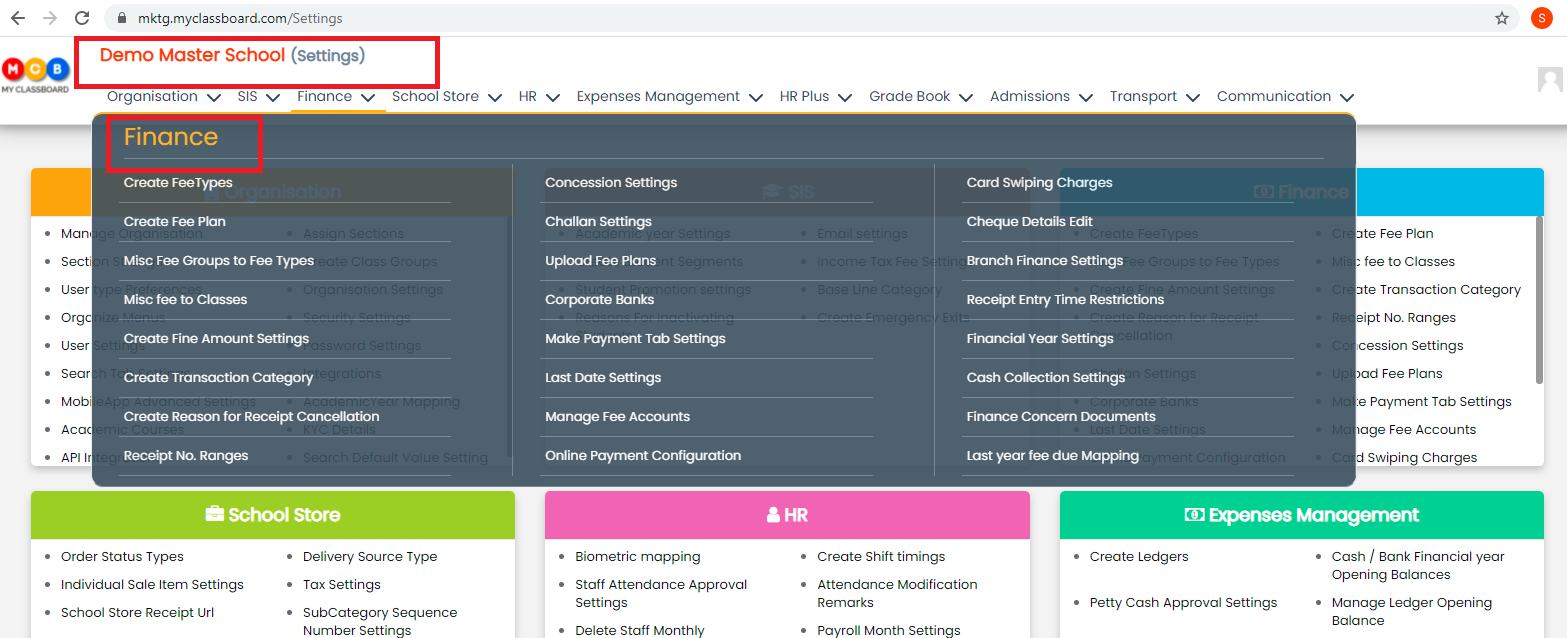Viewport: 1567px width, 638px height.
Task: Open Tax Settings link
Action: click(x=342, y=585)
